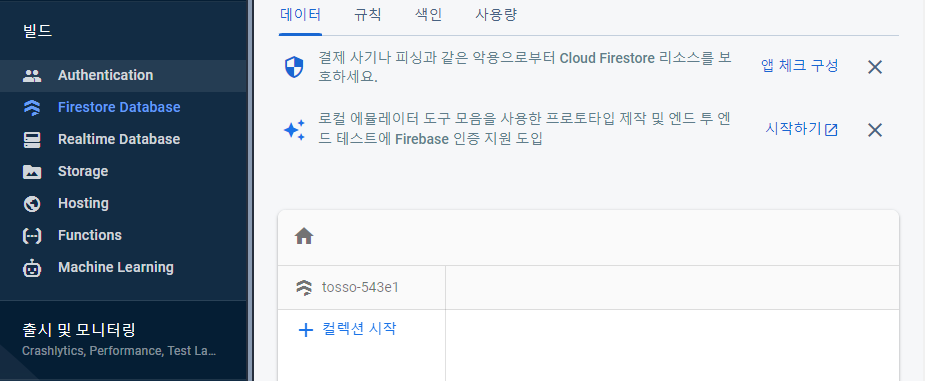Close the local emulator announcement banner
The width and height of the screenshot is (925, 381).
click(875, 130)
